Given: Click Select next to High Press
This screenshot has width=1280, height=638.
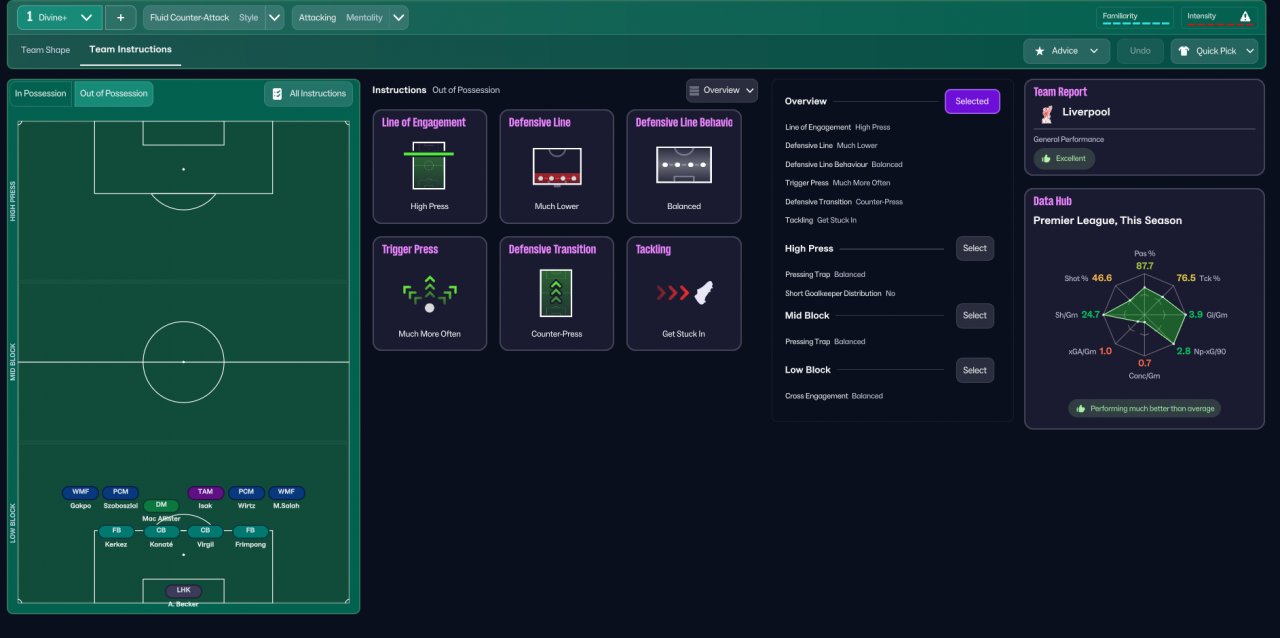Looking at the screenshot, I should click(975, 248).
